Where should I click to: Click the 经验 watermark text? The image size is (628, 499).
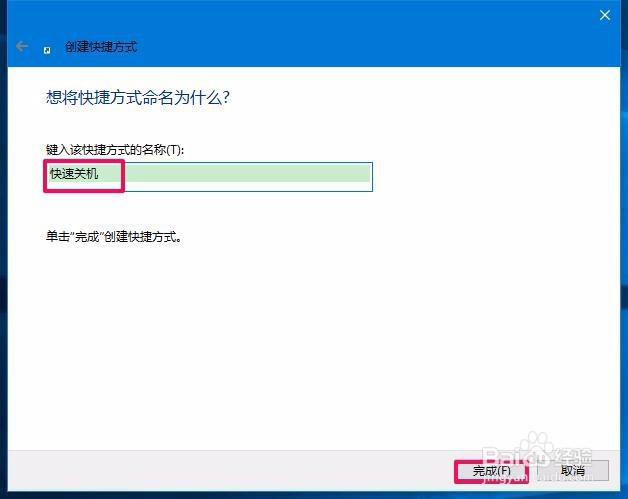(x=573, y=456)
